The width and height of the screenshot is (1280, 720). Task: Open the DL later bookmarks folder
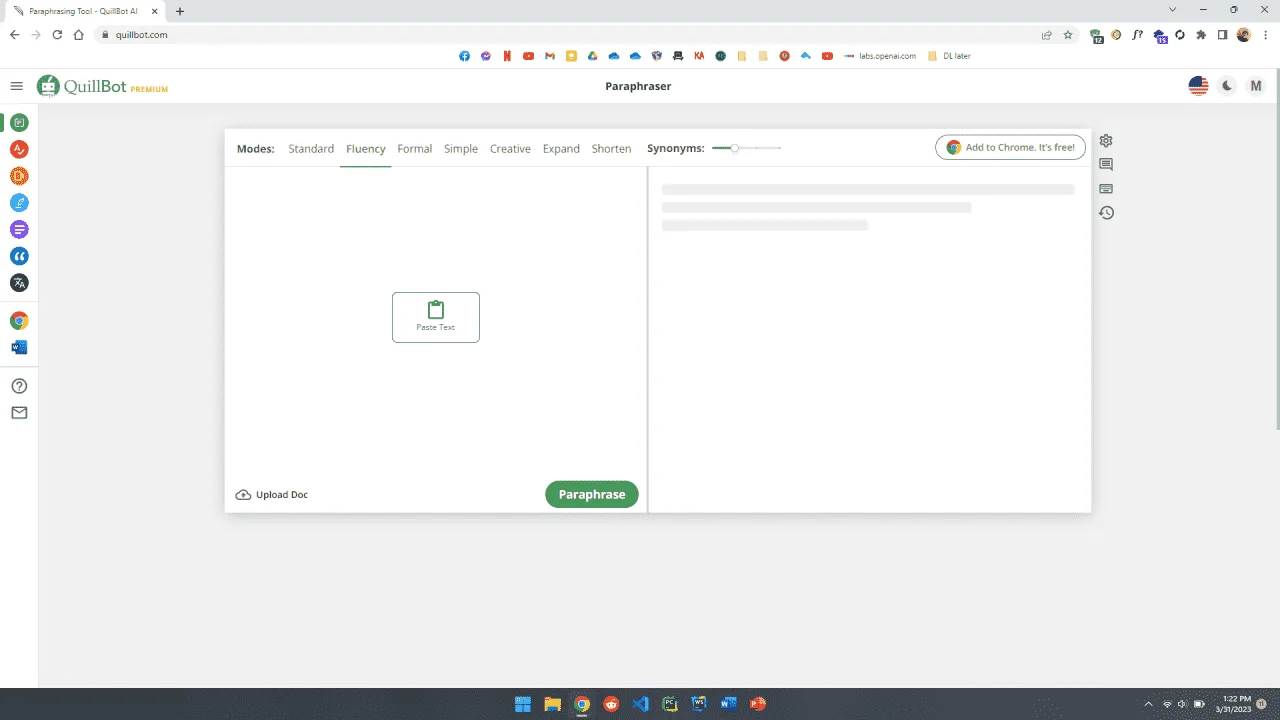tap(949, 56)
